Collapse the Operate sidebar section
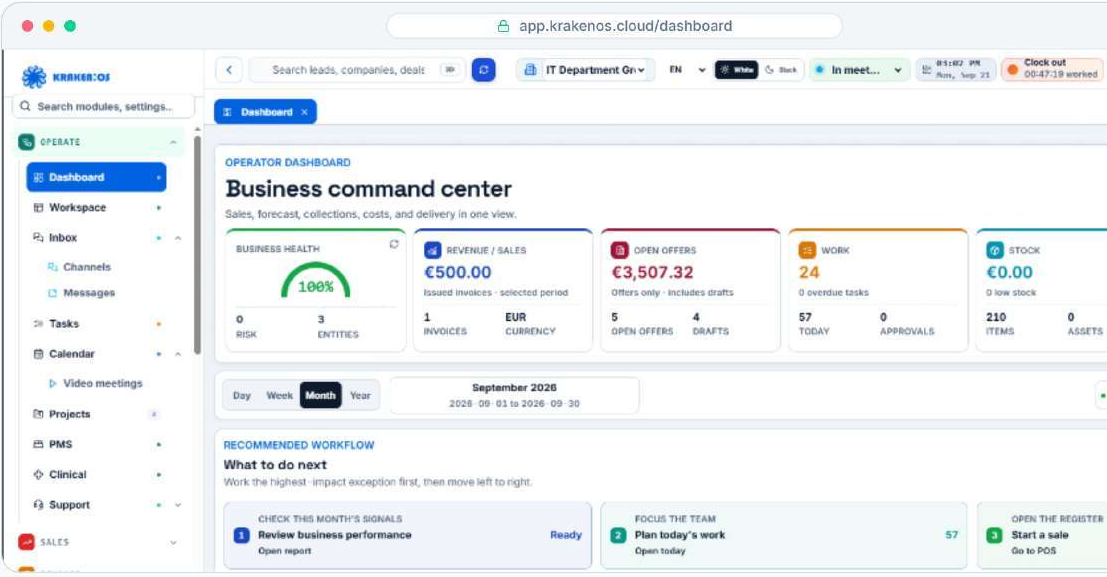The height and width of the screenshot is (577, 1107). pos(173,142)
